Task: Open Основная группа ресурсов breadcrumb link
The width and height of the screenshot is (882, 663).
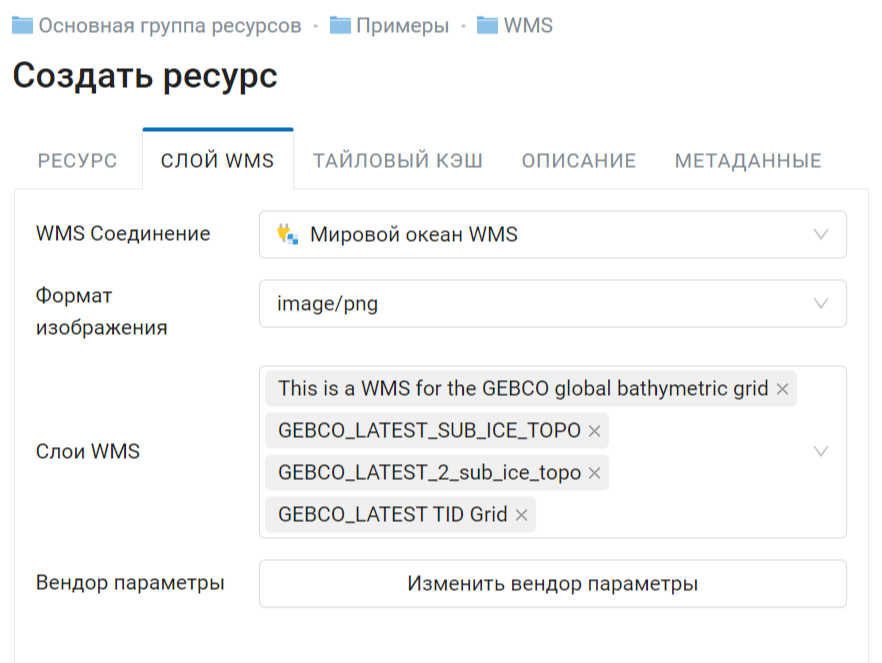Action: (170, 25)
